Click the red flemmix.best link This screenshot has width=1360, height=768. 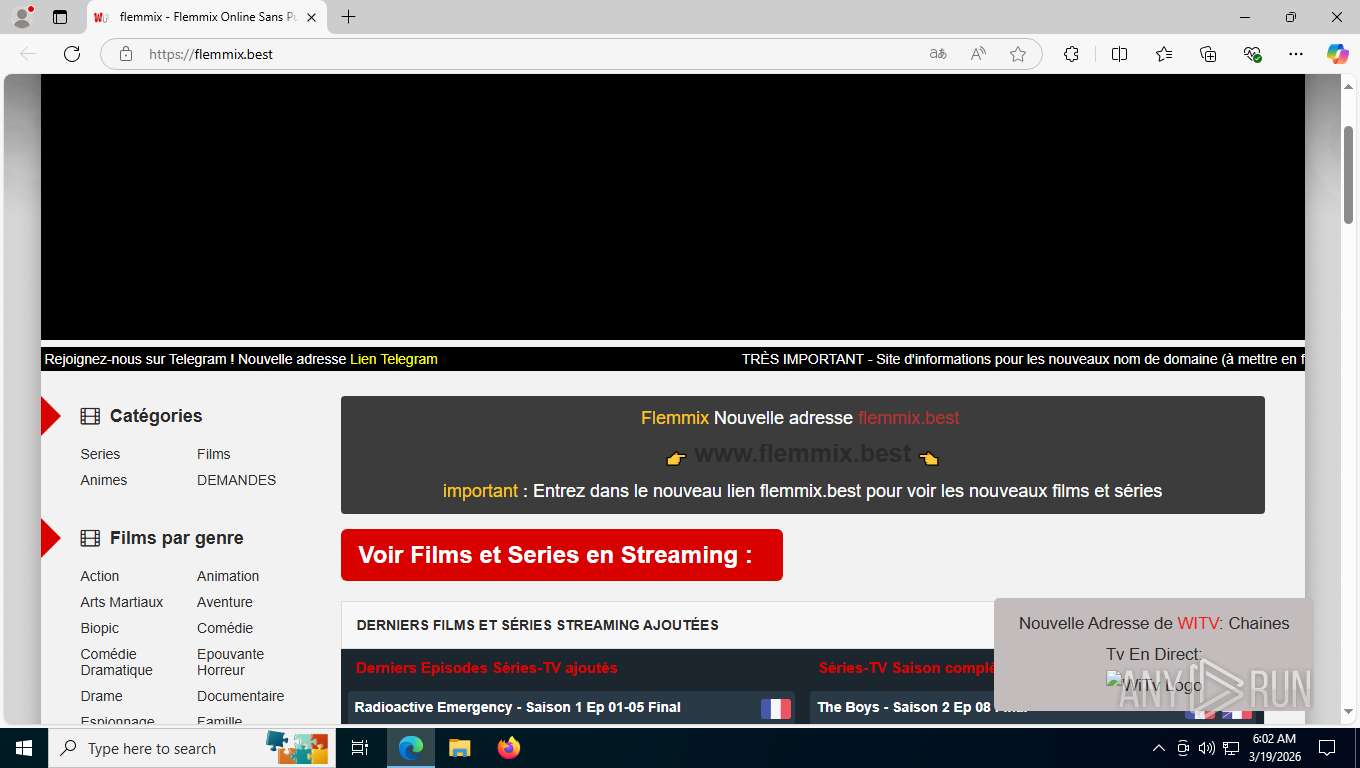(x=908, y=418)
